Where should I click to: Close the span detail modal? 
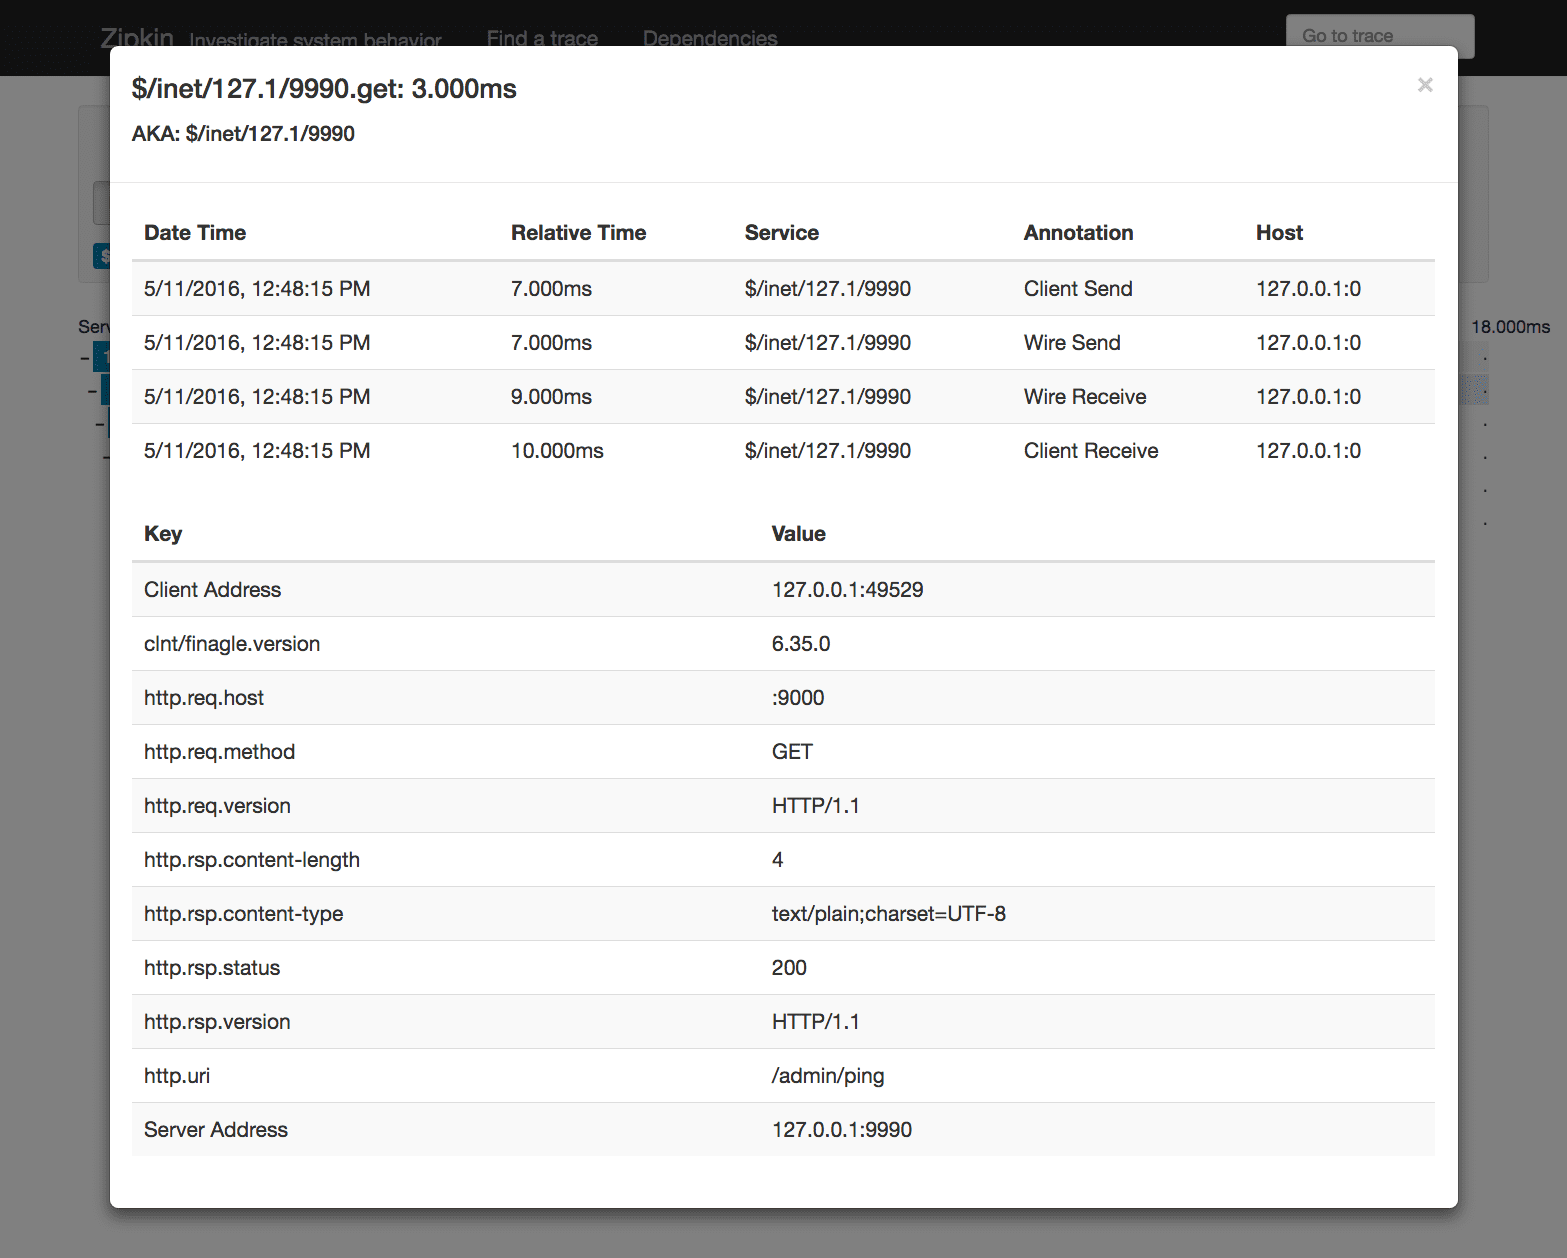1425,85
